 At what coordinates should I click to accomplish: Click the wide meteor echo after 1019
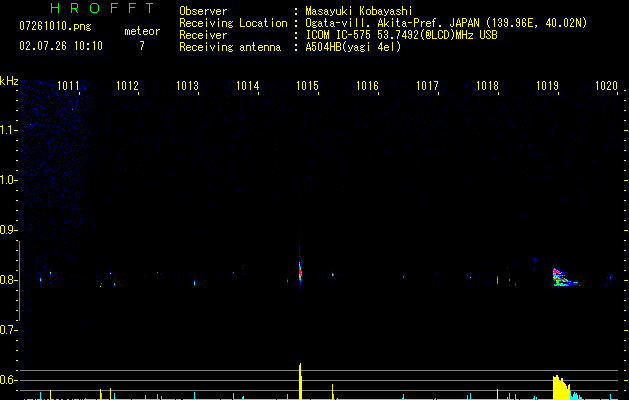tap(565, 277)
